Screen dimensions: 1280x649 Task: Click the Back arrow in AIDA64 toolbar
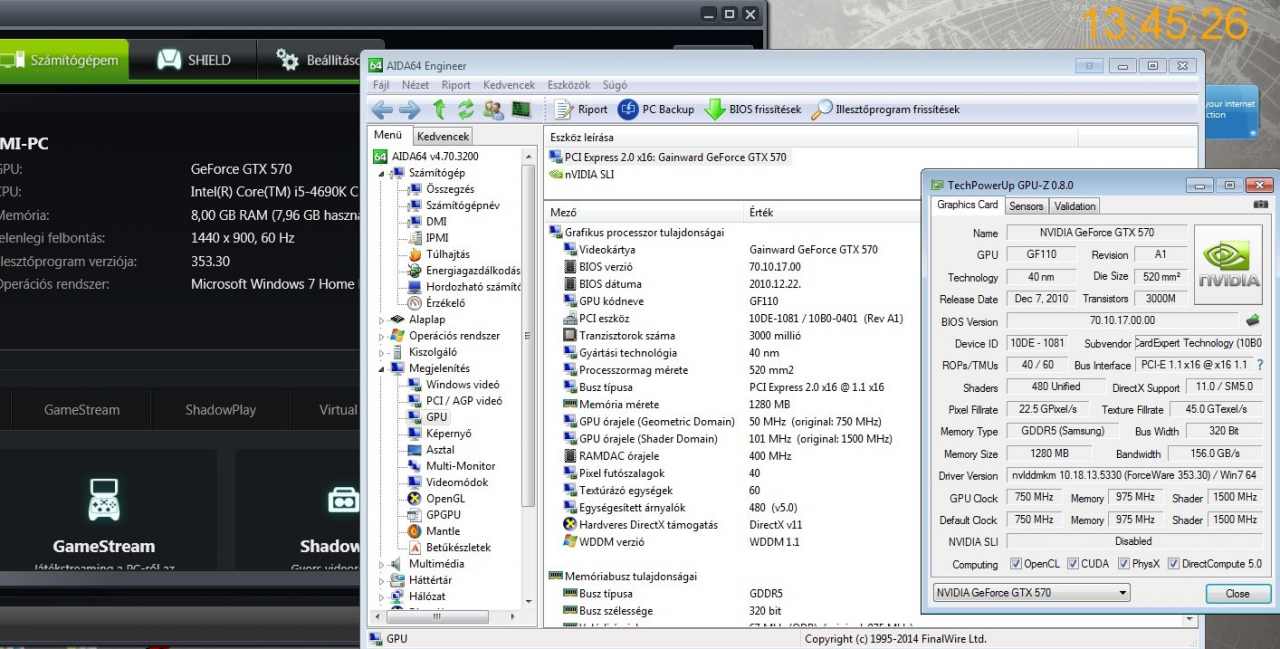pos(382,110)
